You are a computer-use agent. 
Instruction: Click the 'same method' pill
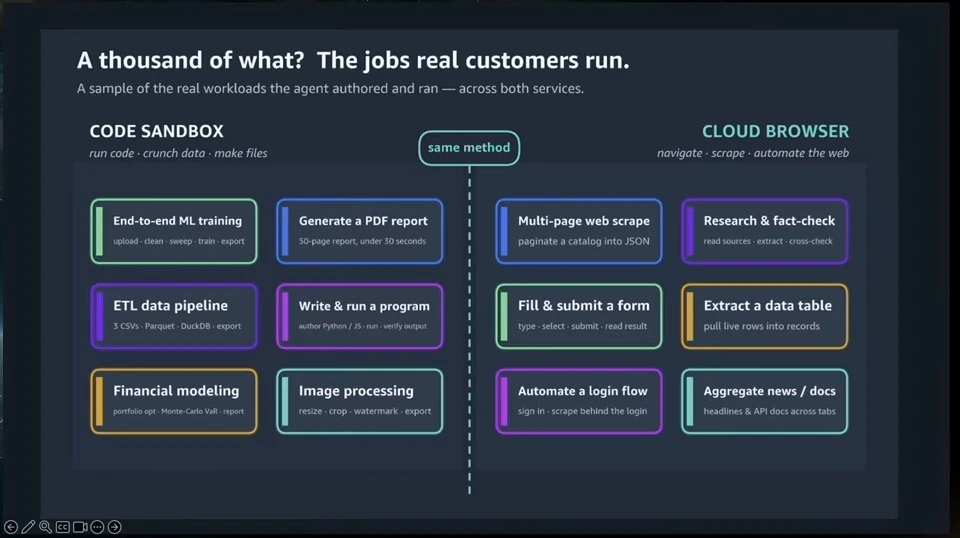click(469, 148)
